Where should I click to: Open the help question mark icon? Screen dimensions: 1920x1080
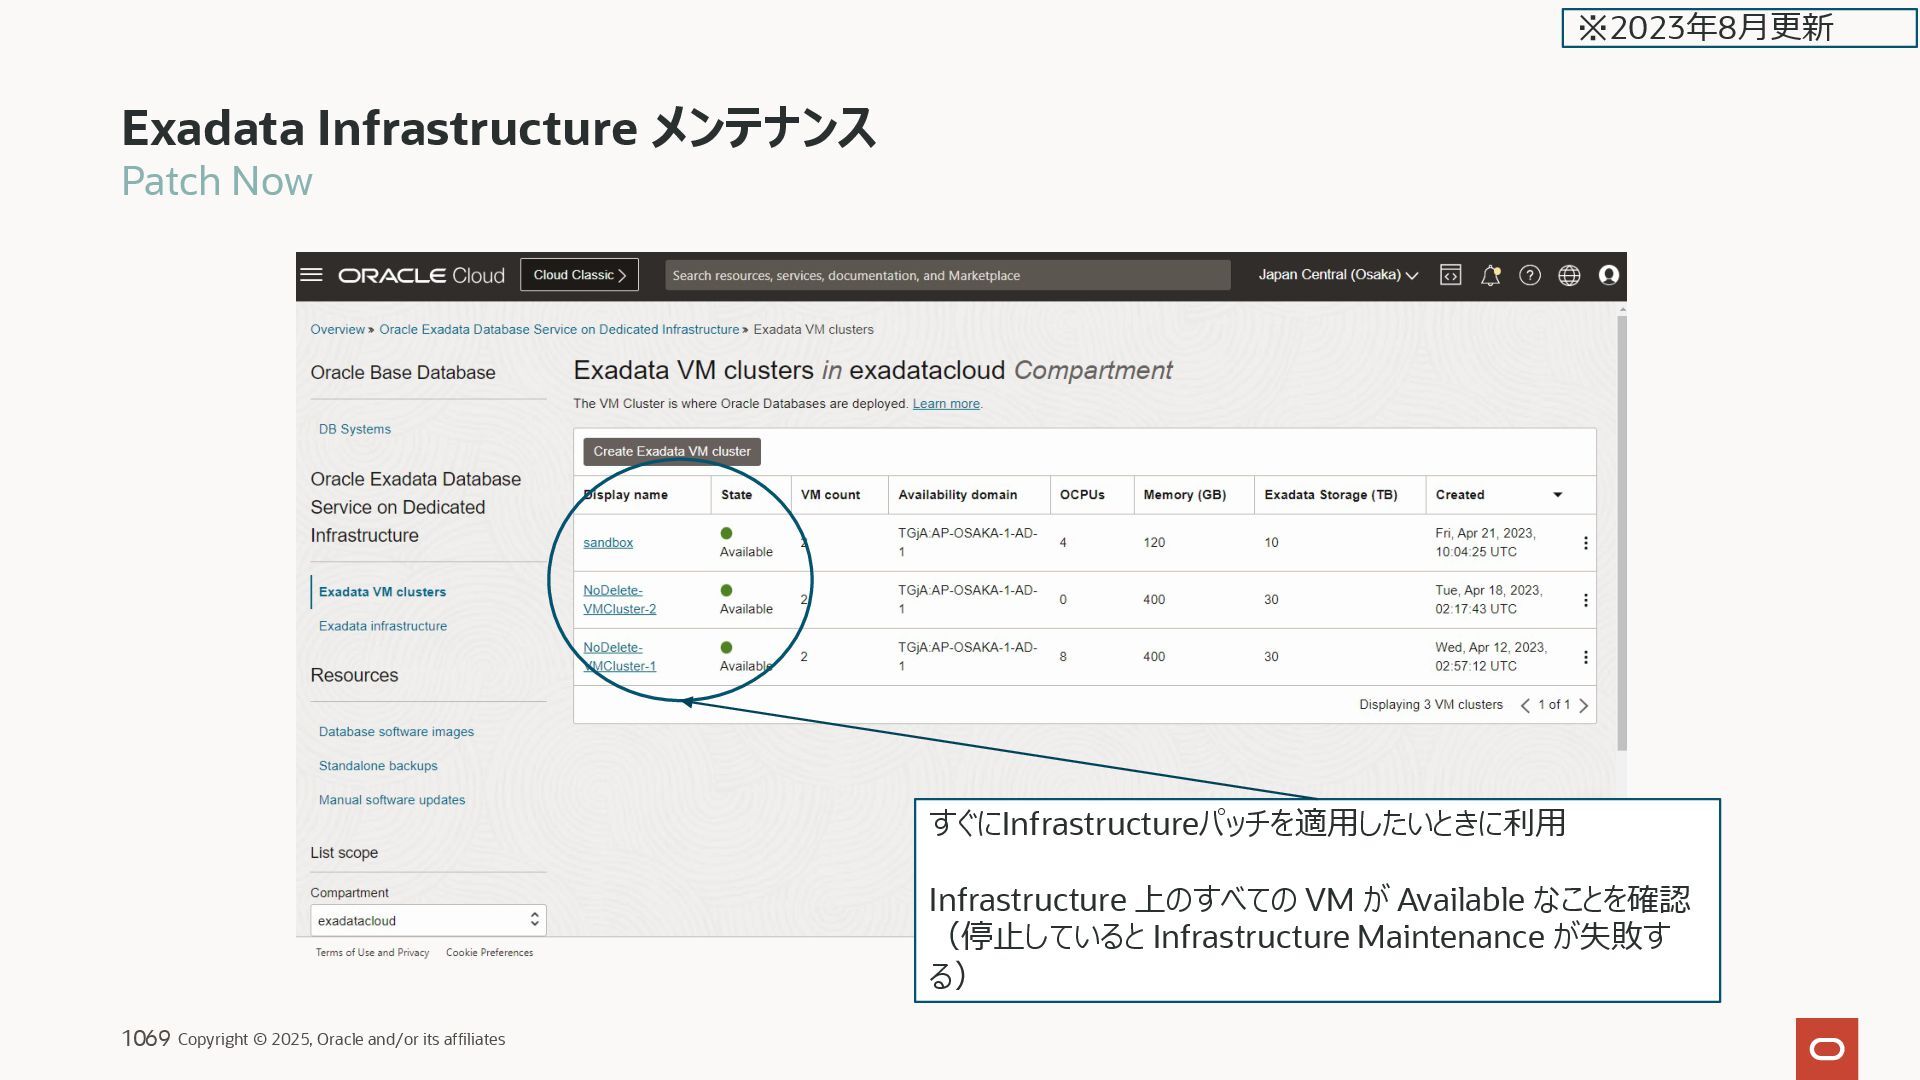[x=1529, y=275]
